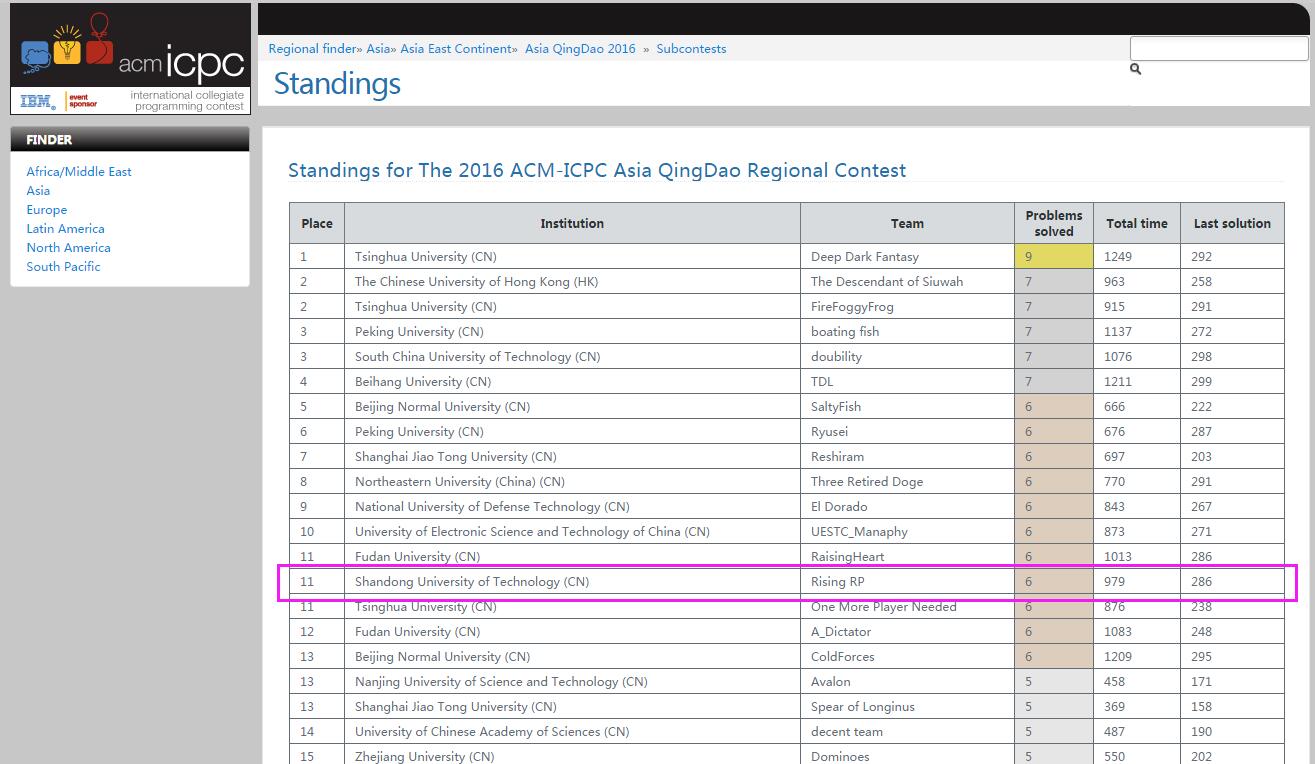Select Africa/Middle East in Finder

79,171
